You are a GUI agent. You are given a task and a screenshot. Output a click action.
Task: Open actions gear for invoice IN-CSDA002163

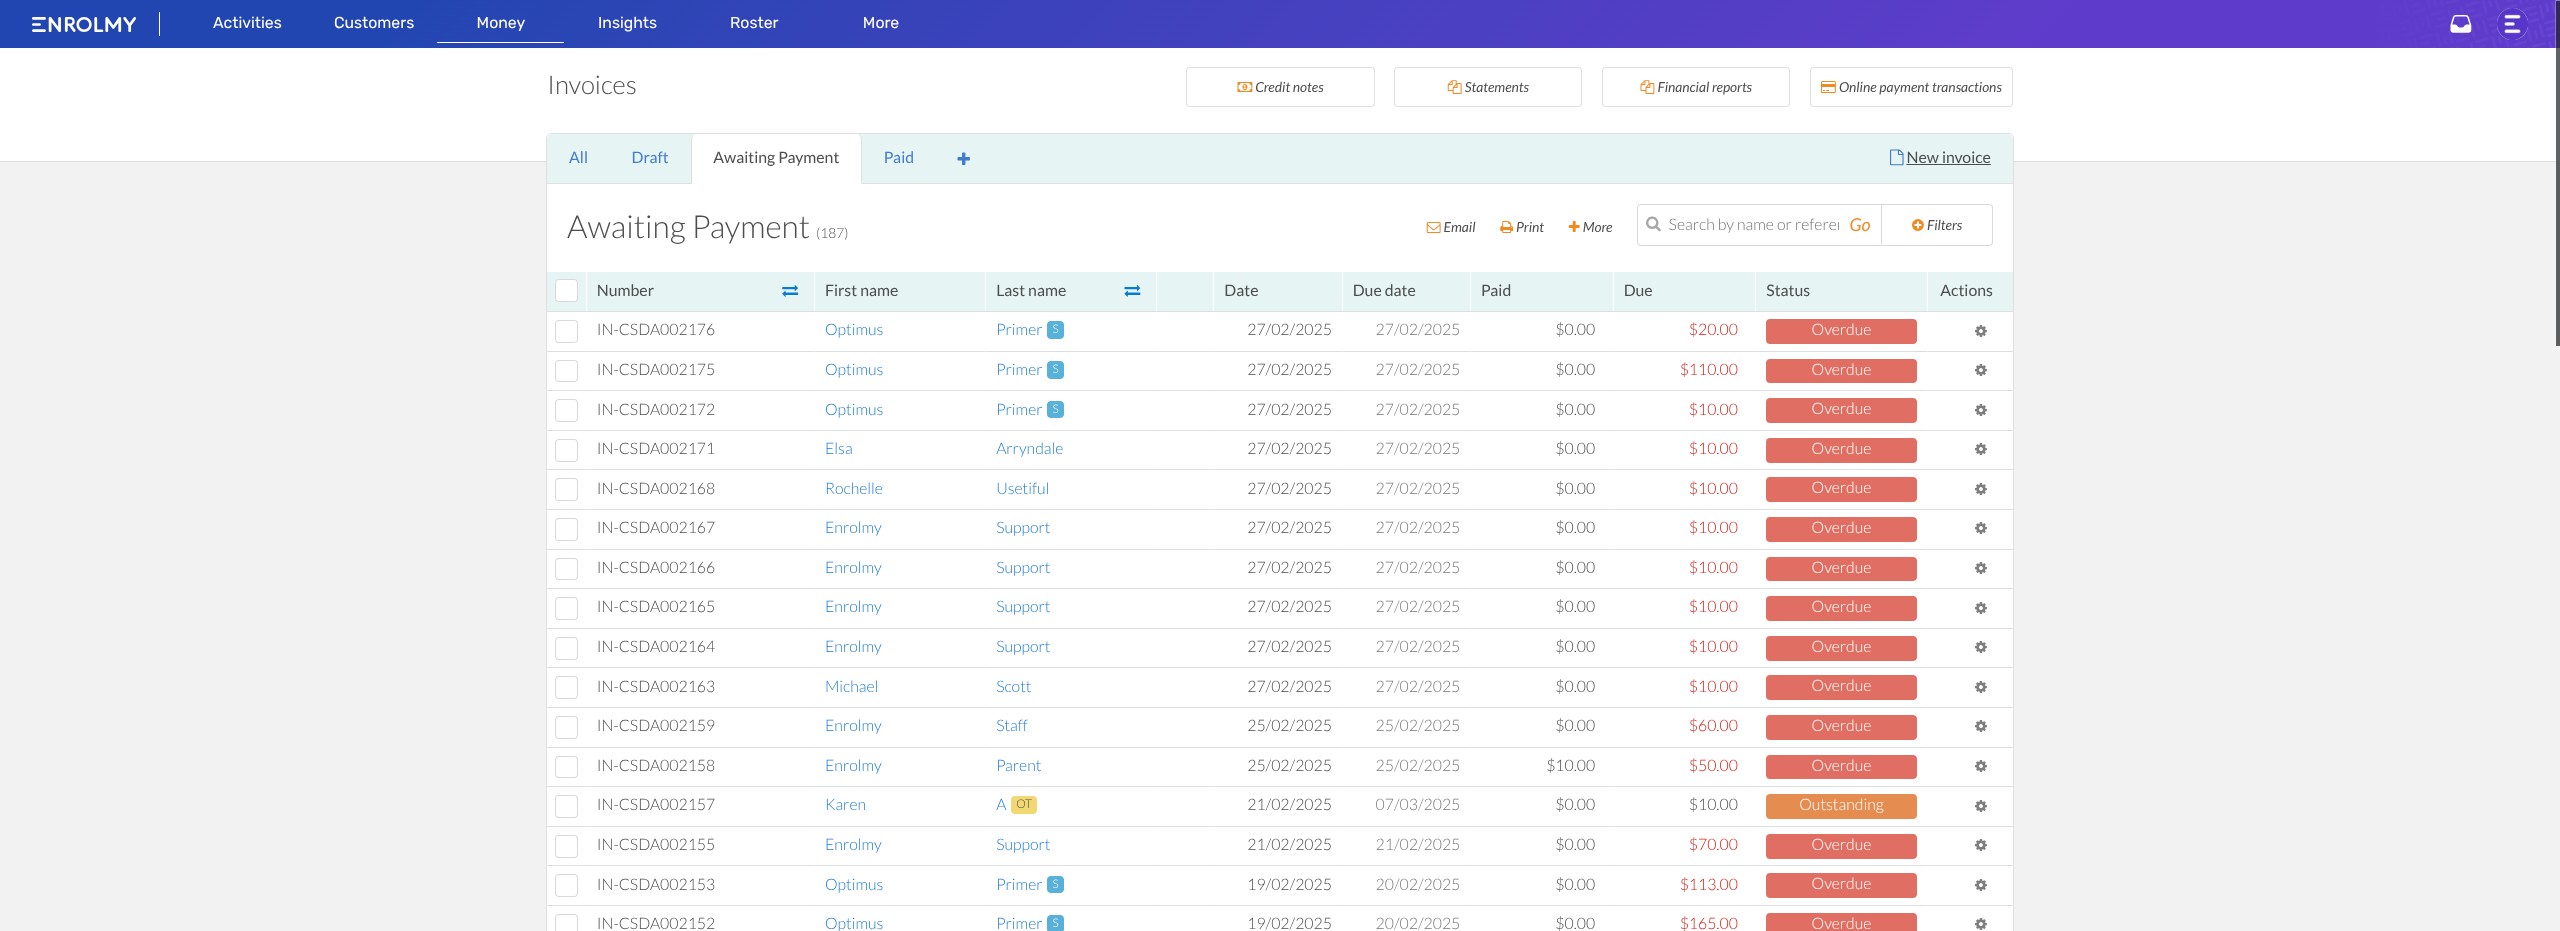pos(1980,687)
